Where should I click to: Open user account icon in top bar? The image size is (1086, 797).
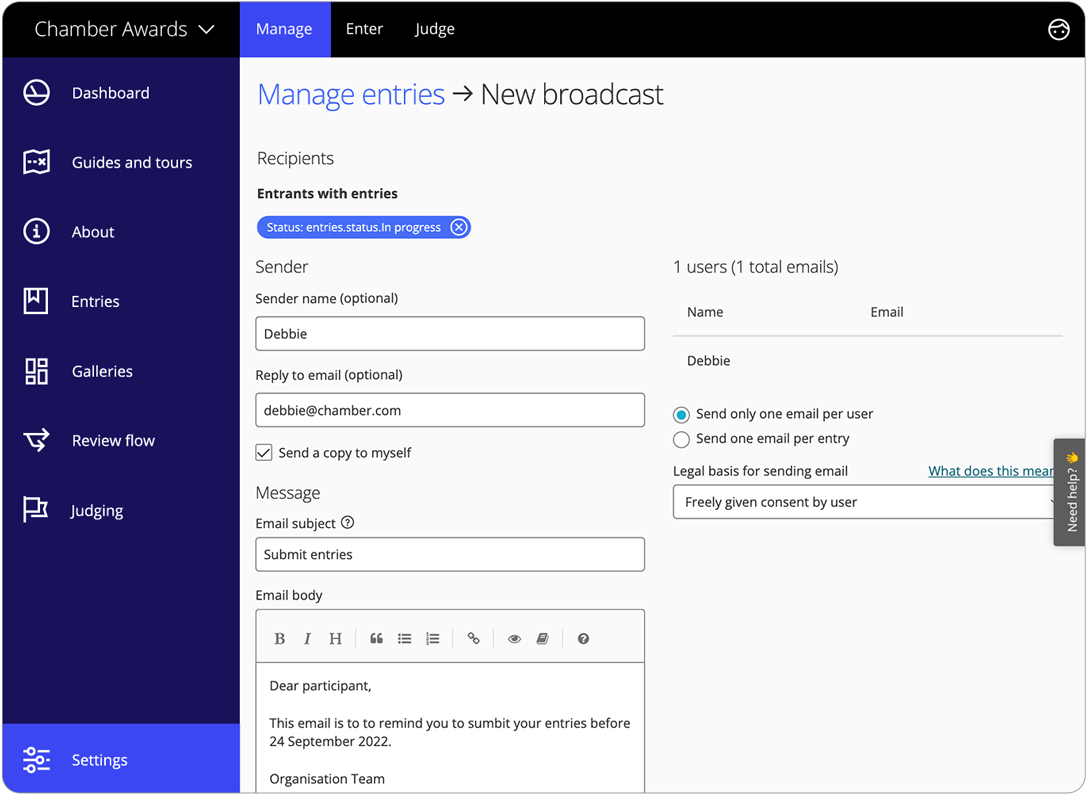tap(1058, 29)
